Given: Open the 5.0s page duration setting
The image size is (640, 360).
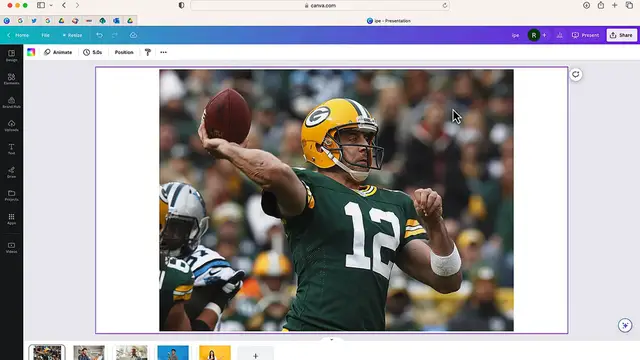Looking at the screenshot, I should click(x=93, y=52).
